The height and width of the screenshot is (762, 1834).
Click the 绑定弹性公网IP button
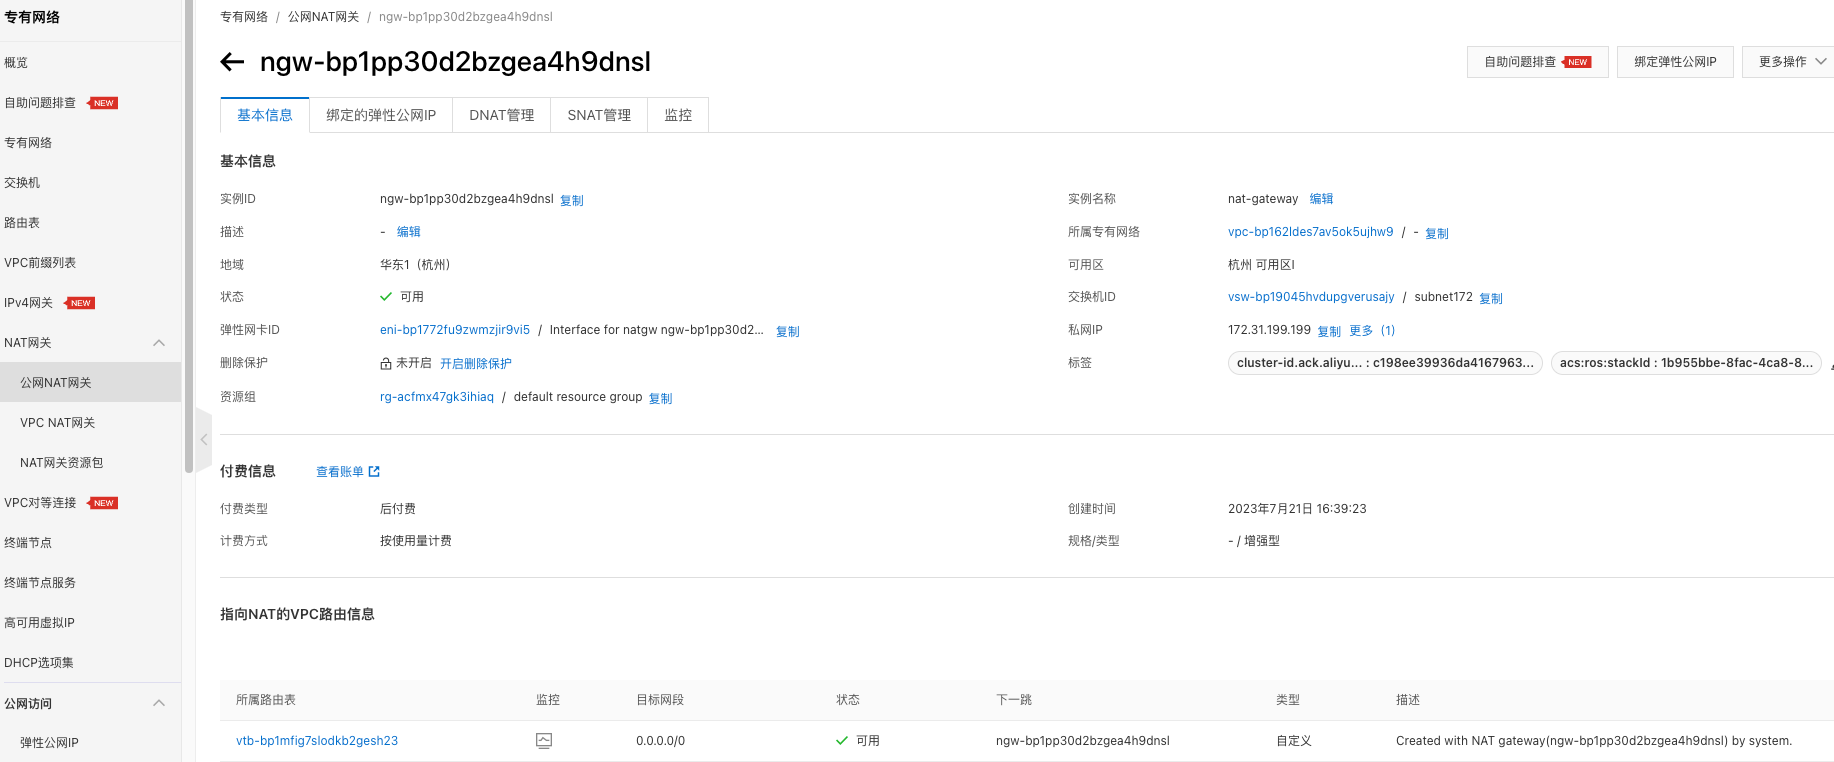click(x=1675, y=62)
